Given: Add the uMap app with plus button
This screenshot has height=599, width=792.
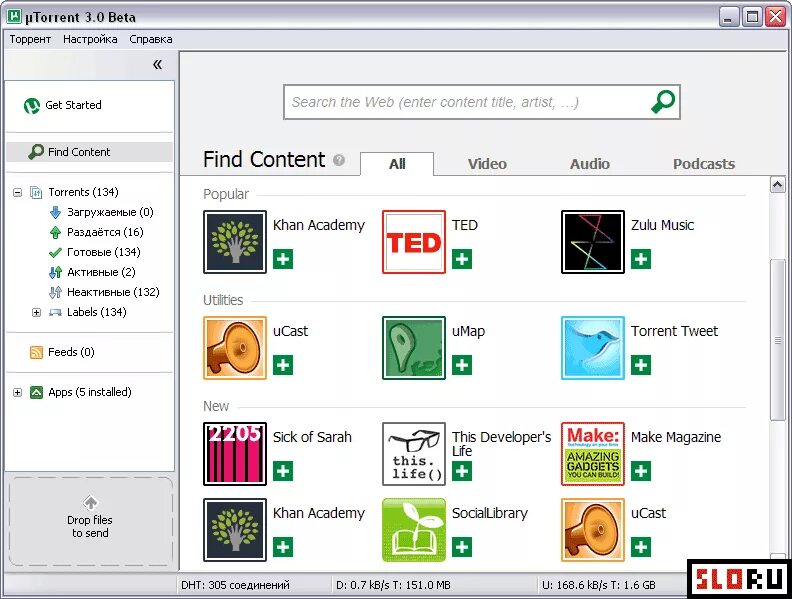Looking at the screenshot, I should click(462, 365).
